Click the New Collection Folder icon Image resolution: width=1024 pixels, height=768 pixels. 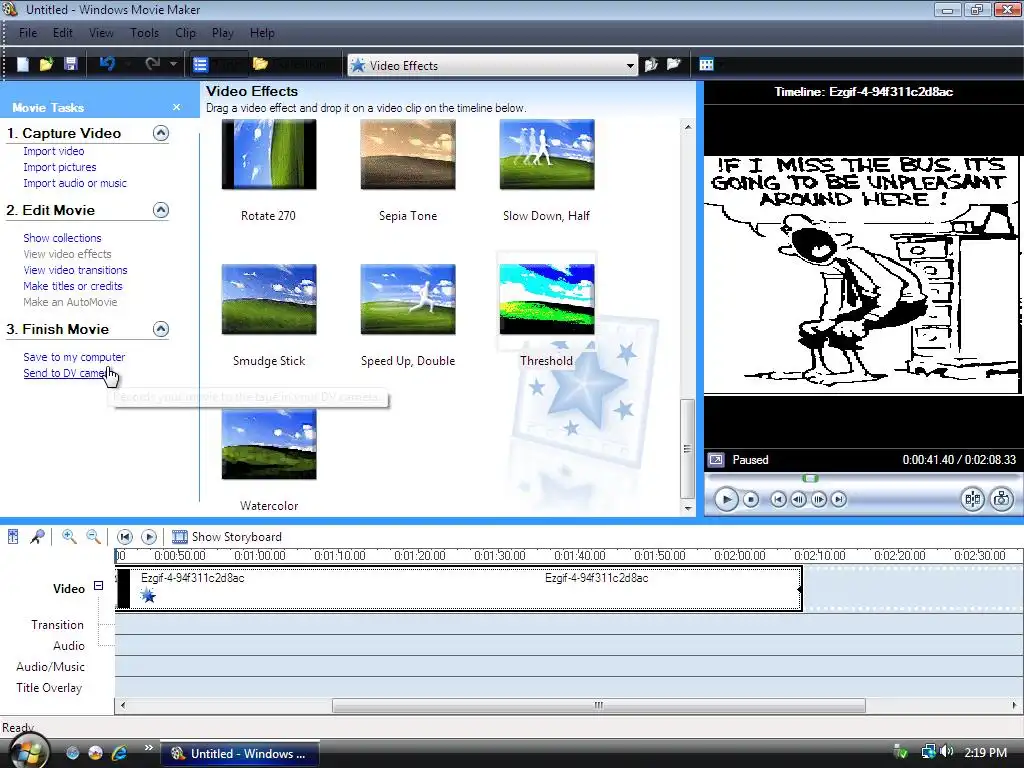click(x=673, y=64)
